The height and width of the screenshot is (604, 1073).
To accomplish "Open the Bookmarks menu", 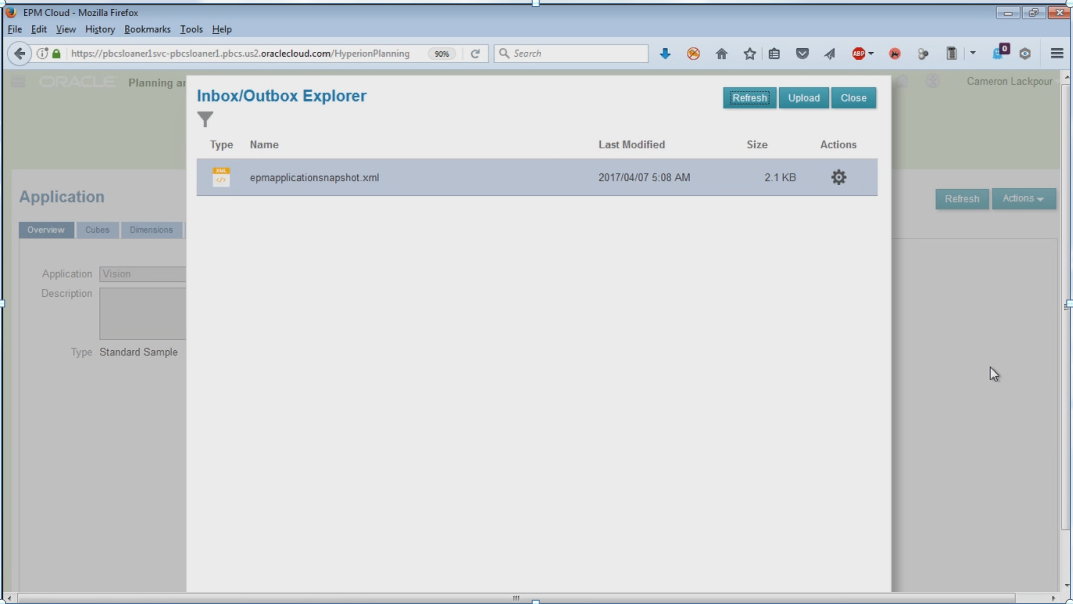I will pos(147,29).
